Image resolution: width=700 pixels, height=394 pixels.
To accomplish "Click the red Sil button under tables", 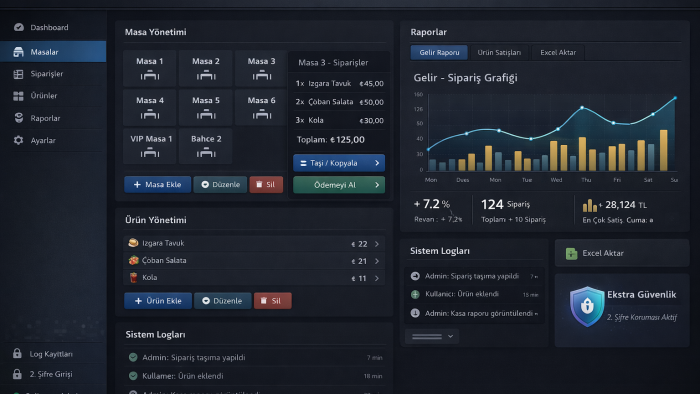I will (x=266, y=184).
